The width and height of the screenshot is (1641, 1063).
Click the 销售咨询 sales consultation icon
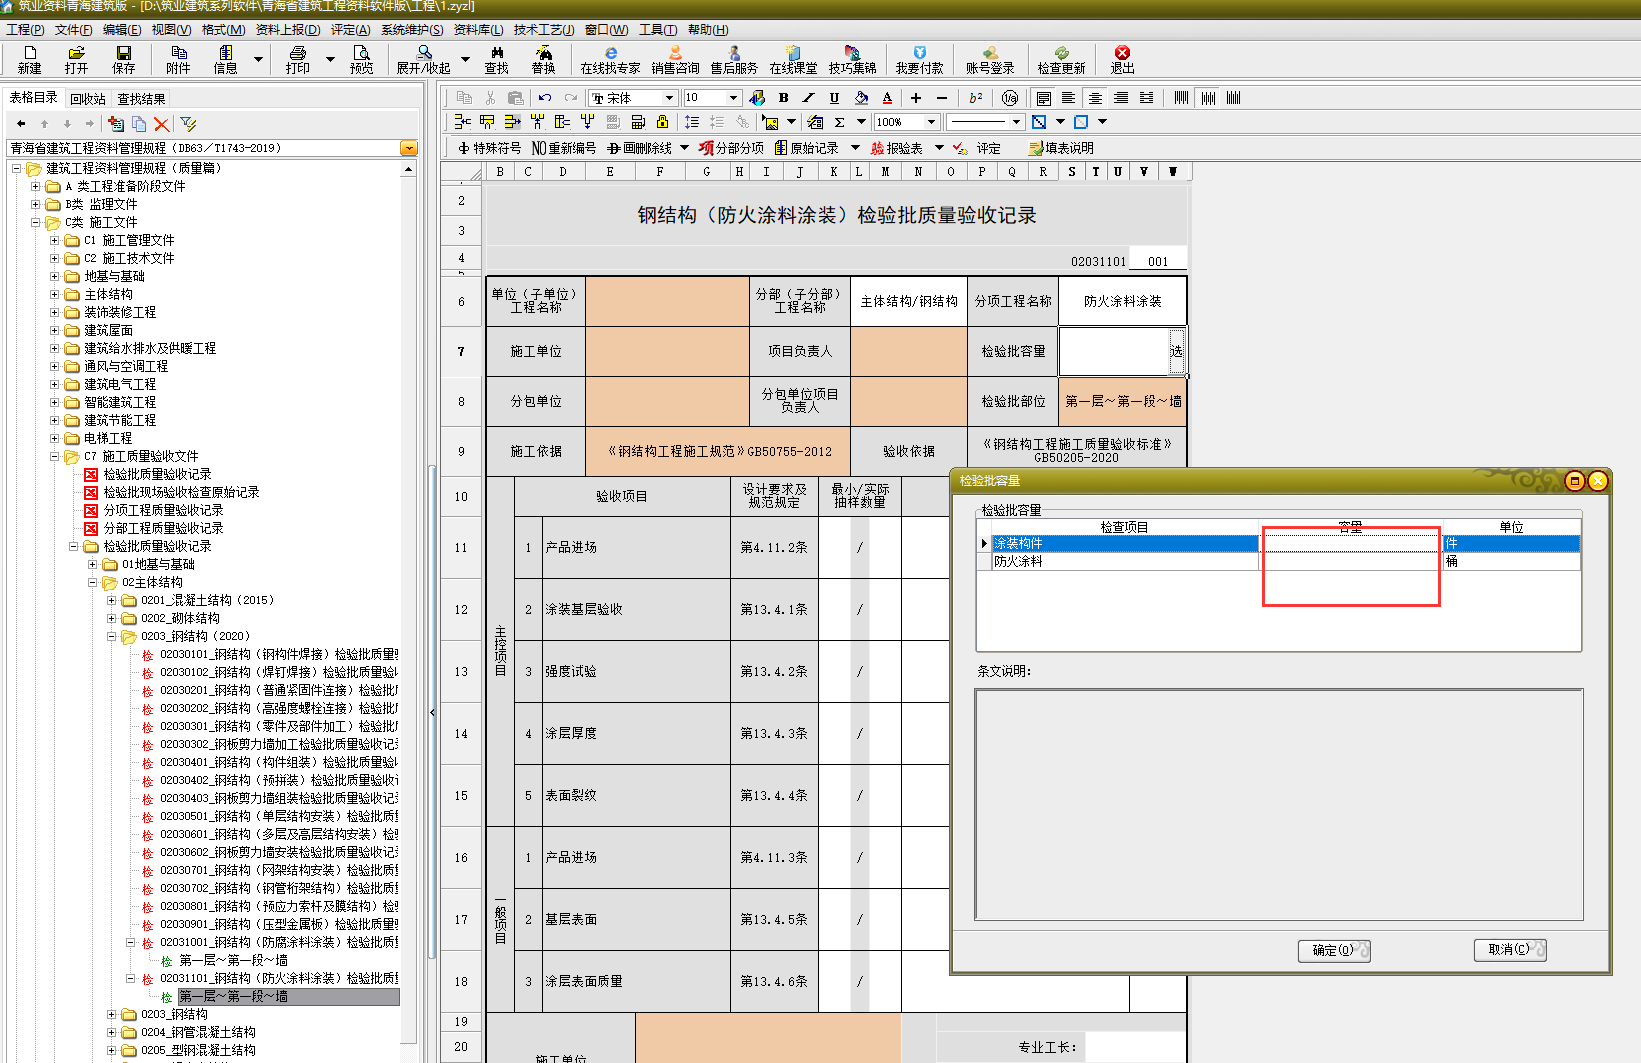tap(676, 60)
